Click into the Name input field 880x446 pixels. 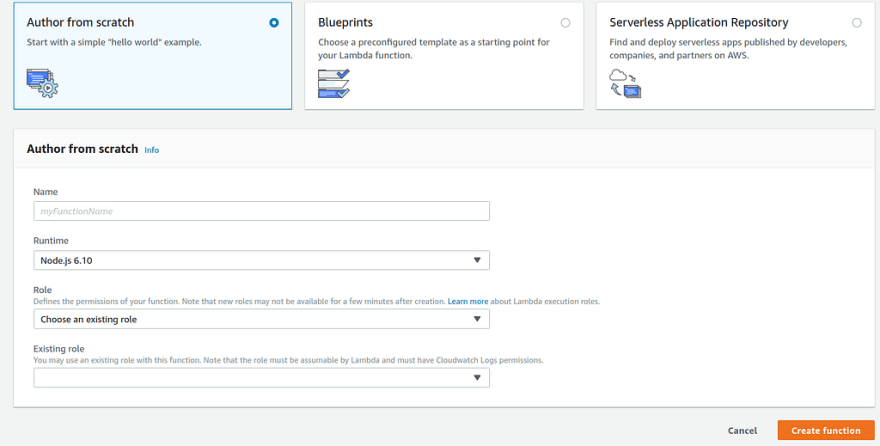pyautogui.click(x=262, y=211)
